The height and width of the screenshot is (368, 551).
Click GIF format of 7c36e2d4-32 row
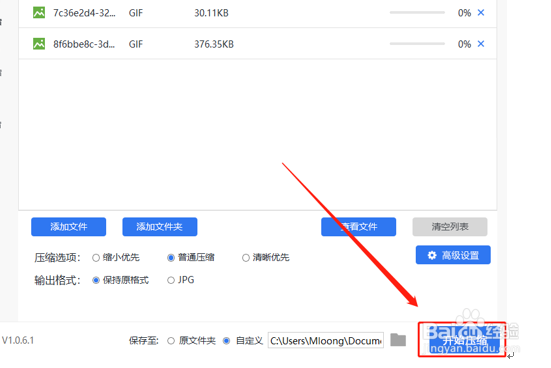click(x=136, y=13)
